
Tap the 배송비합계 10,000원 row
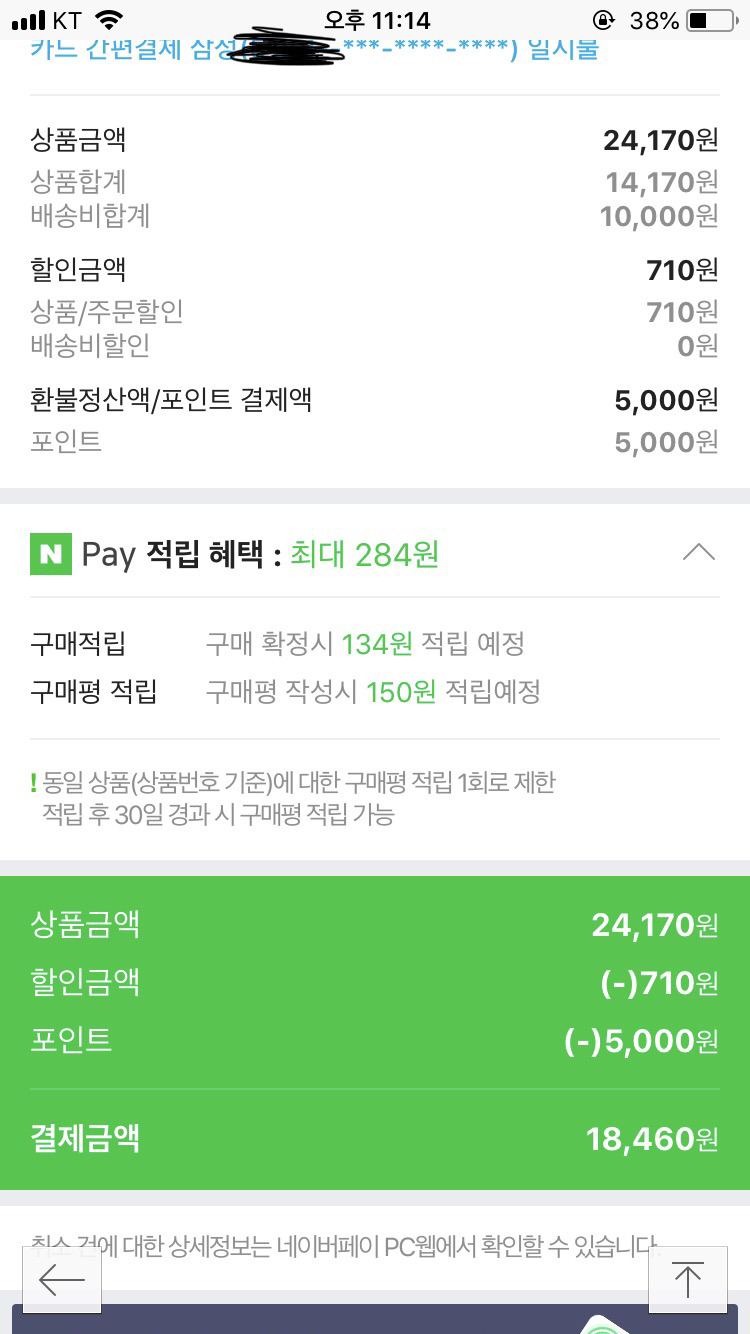[375, 215]
